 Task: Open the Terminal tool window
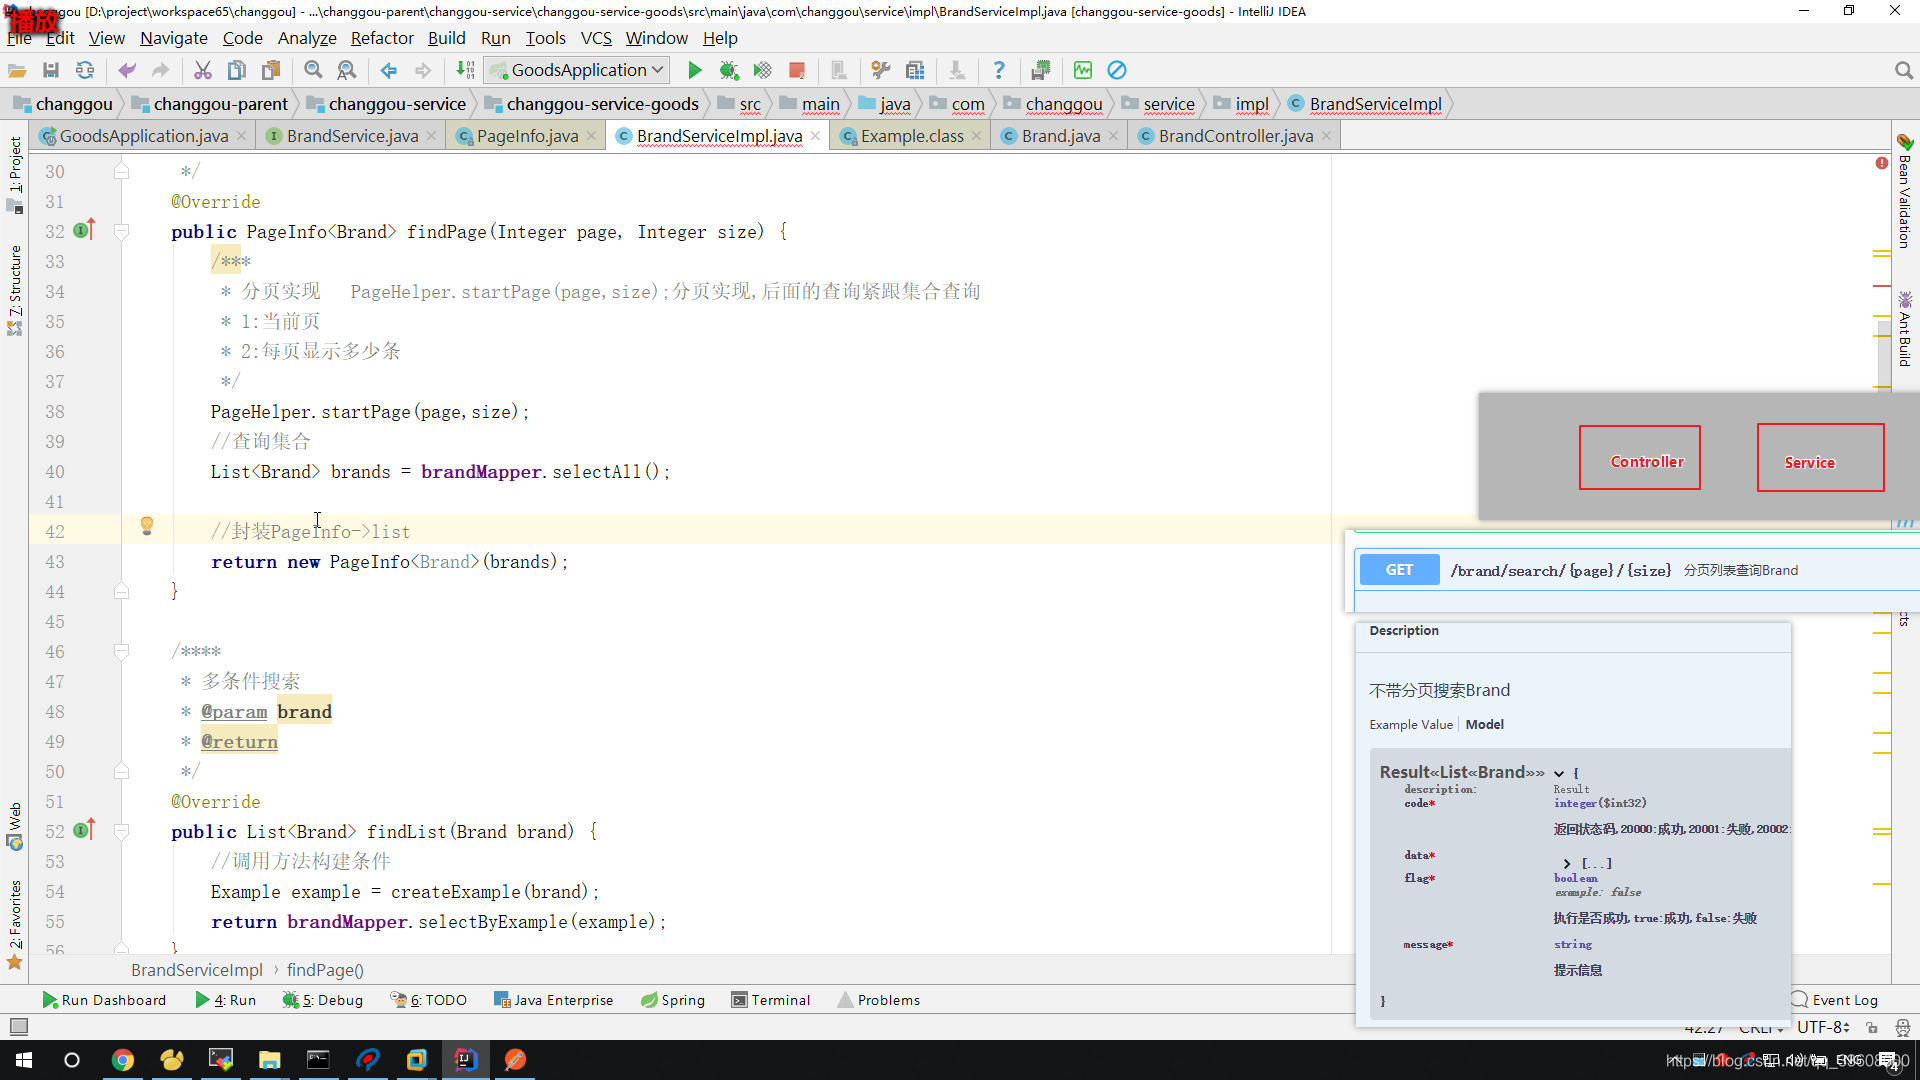[x=771, y=1000]
